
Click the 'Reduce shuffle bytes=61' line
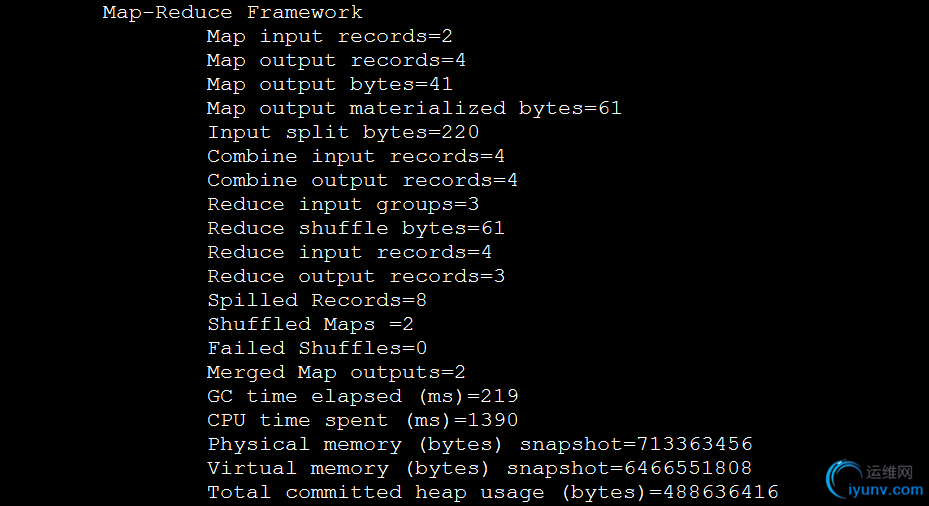pos(356,229)
